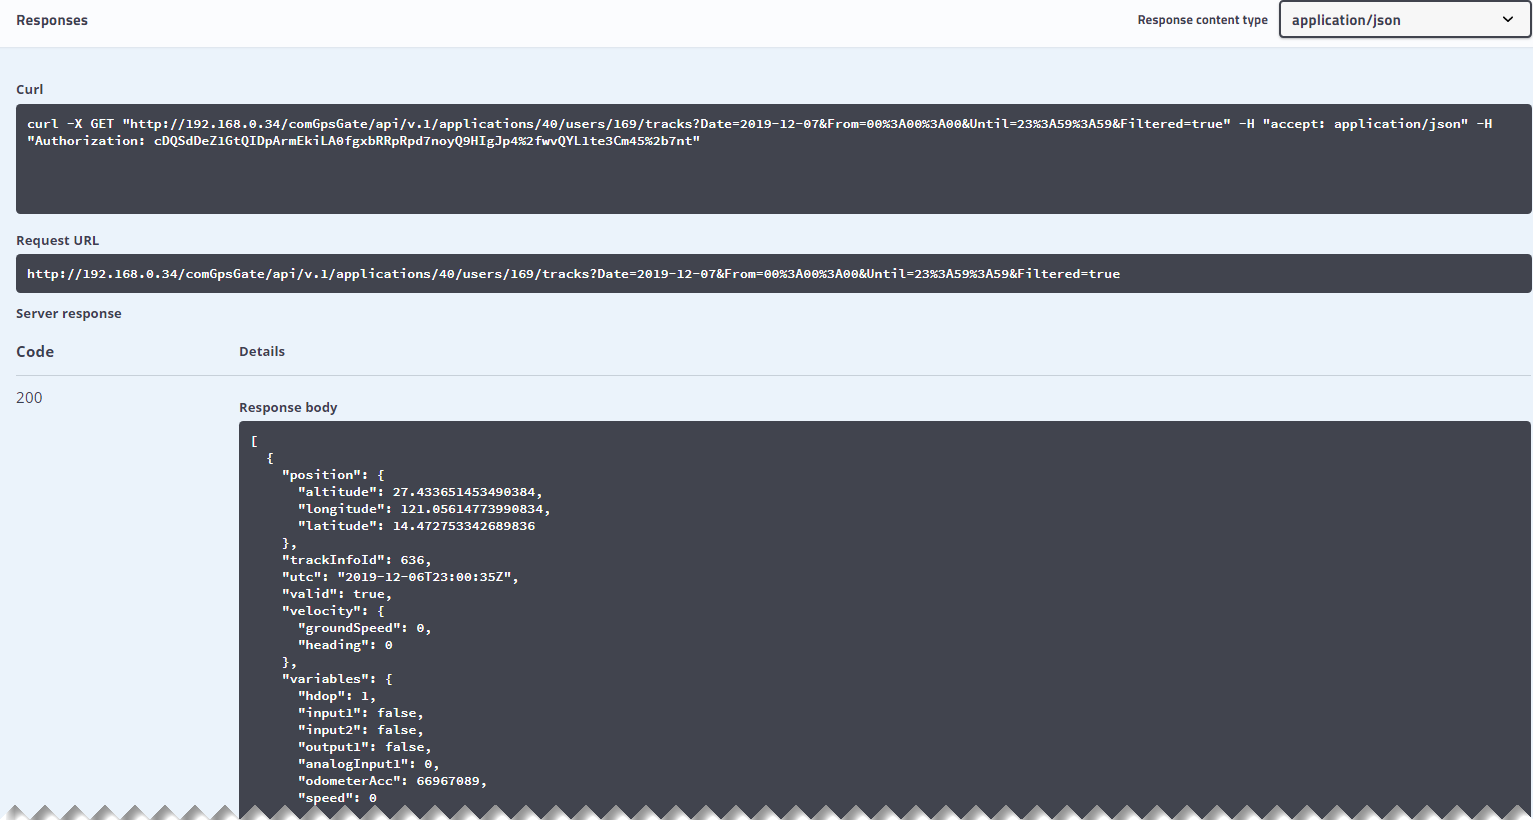
Task: Click the Response content type label
Action: pyautogui.click(x=1202, y=20)
